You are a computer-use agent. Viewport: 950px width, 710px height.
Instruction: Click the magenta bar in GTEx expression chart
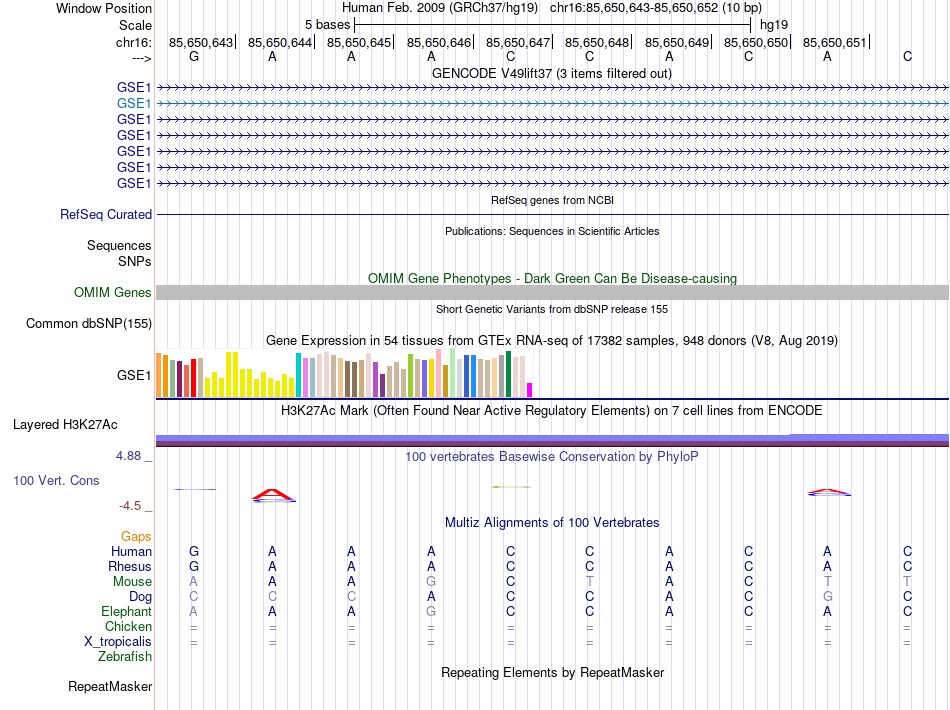coord(530,390)
